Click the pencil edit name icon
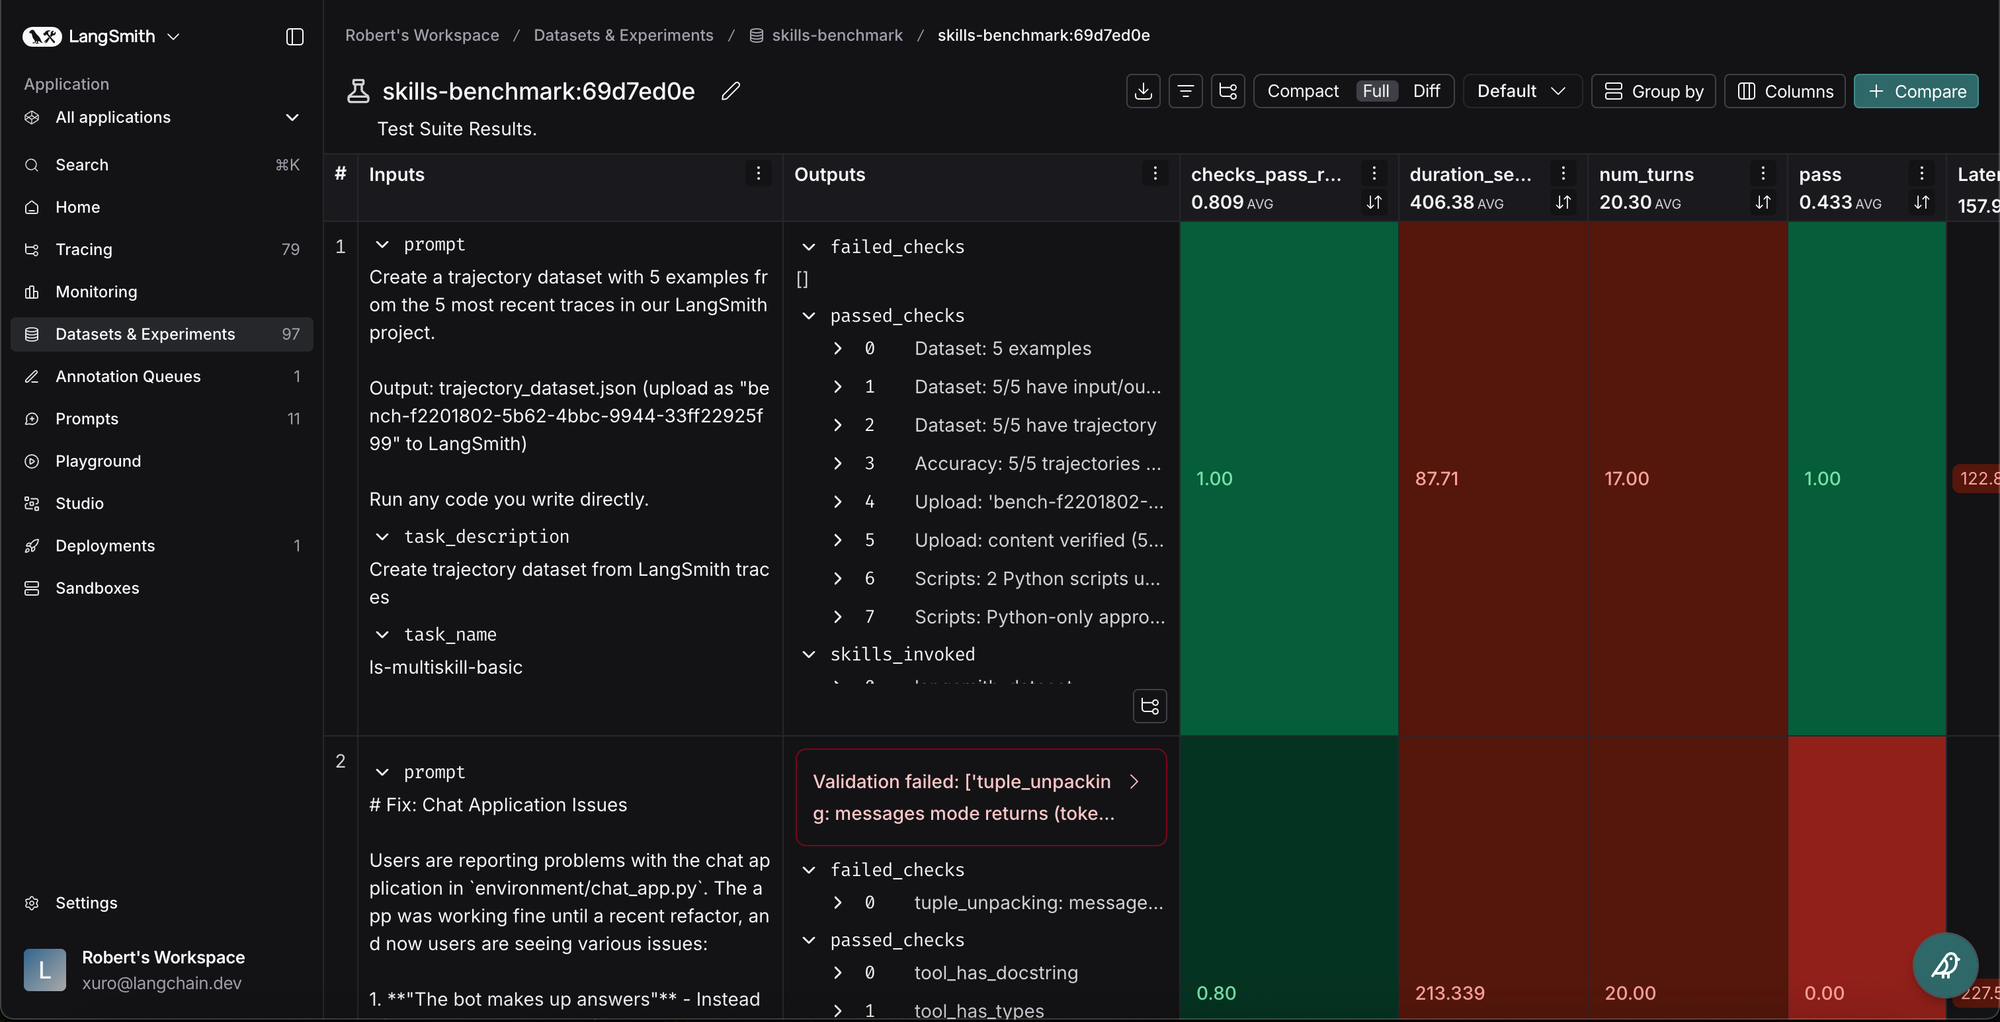The image size is (2000, 1022). pos(731,91)
